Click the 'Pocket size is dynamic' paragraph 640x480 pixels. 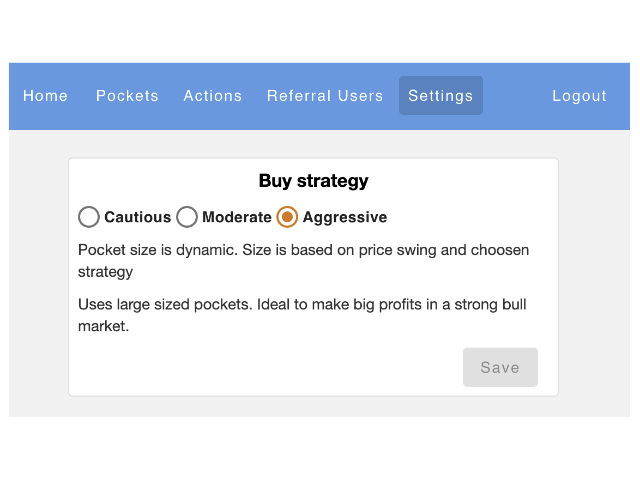coord(304,261)
